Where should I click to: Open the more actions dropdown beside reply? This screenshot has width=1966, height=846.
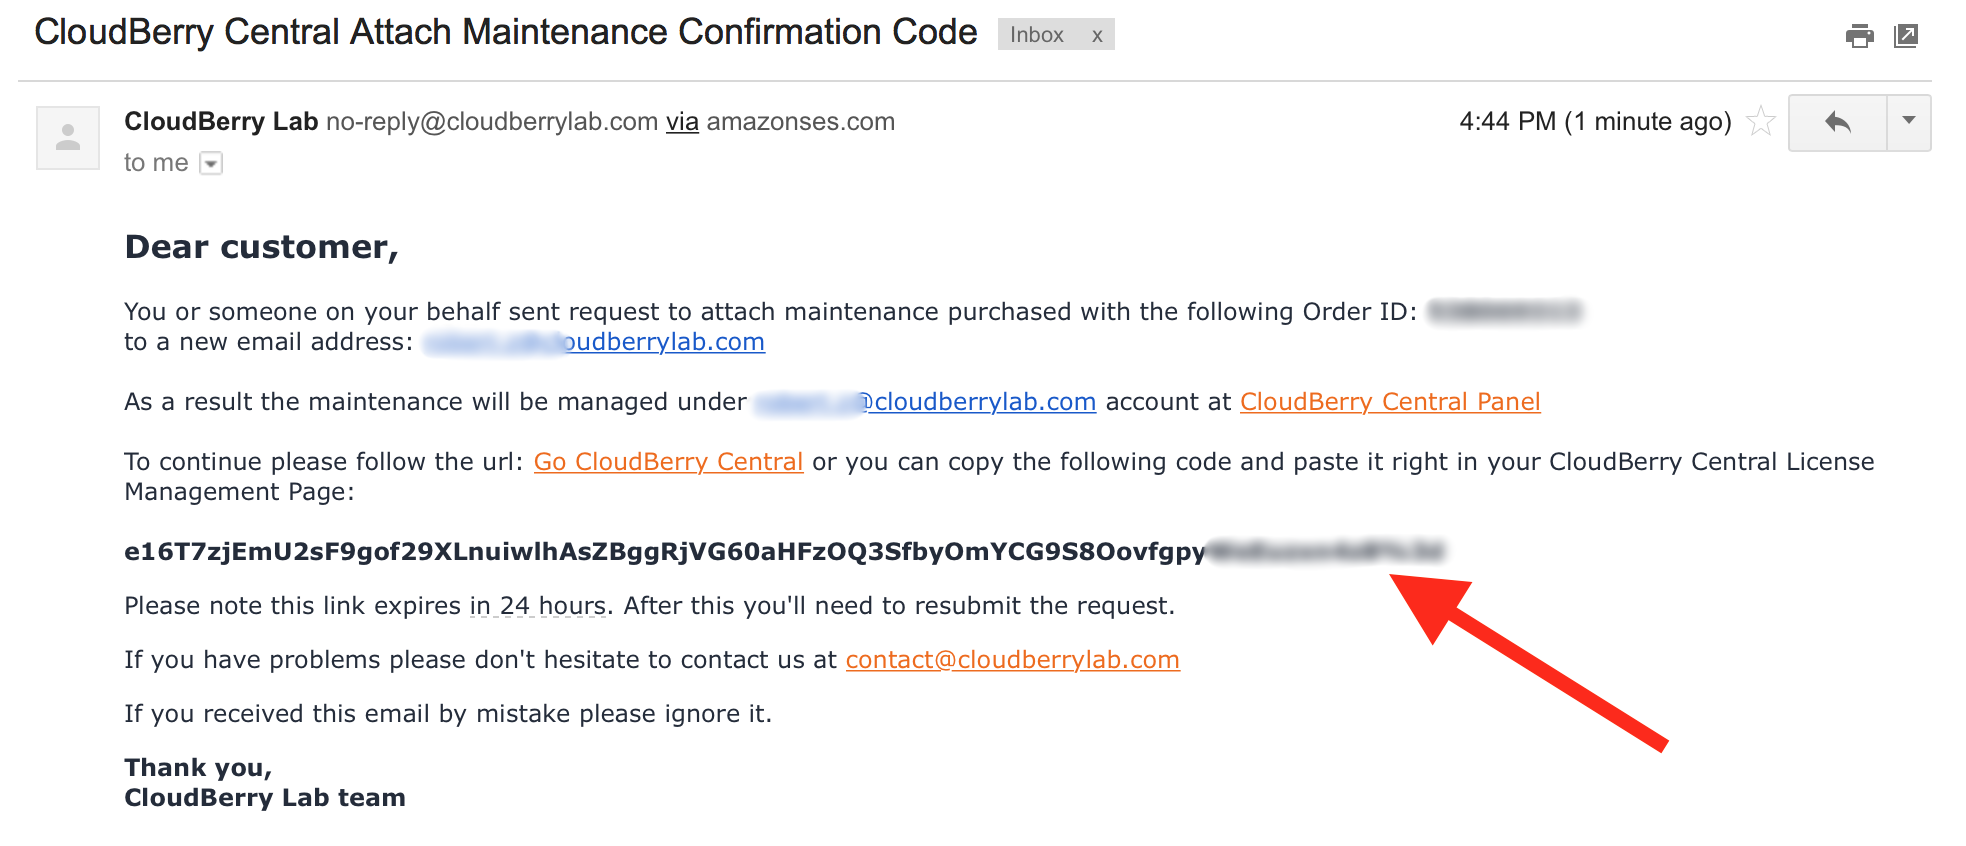pos(1909,123)
